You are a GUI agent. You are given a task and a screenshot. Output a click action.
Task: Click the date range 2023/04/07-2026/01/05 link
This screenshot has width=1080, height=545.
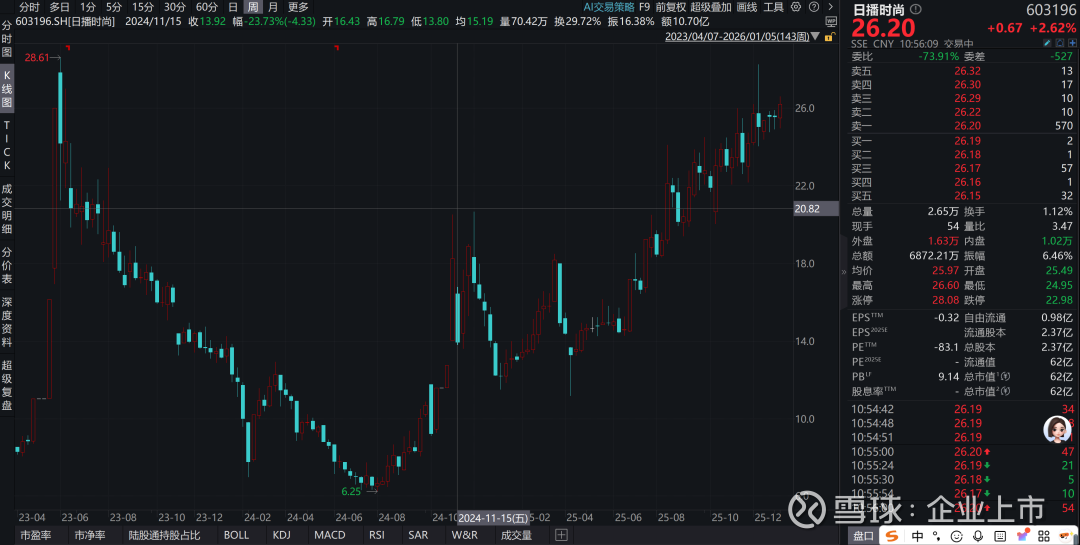click(737, 37)
